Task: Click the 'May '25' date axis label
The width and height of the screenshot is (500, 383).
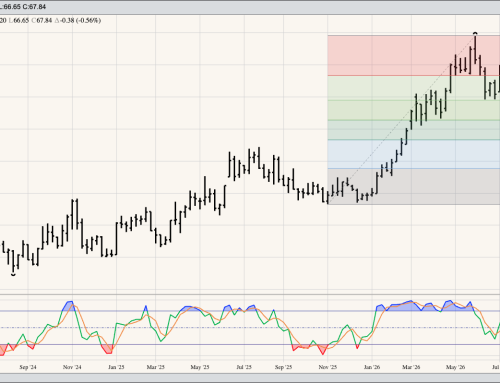Action: click(200, 367)
